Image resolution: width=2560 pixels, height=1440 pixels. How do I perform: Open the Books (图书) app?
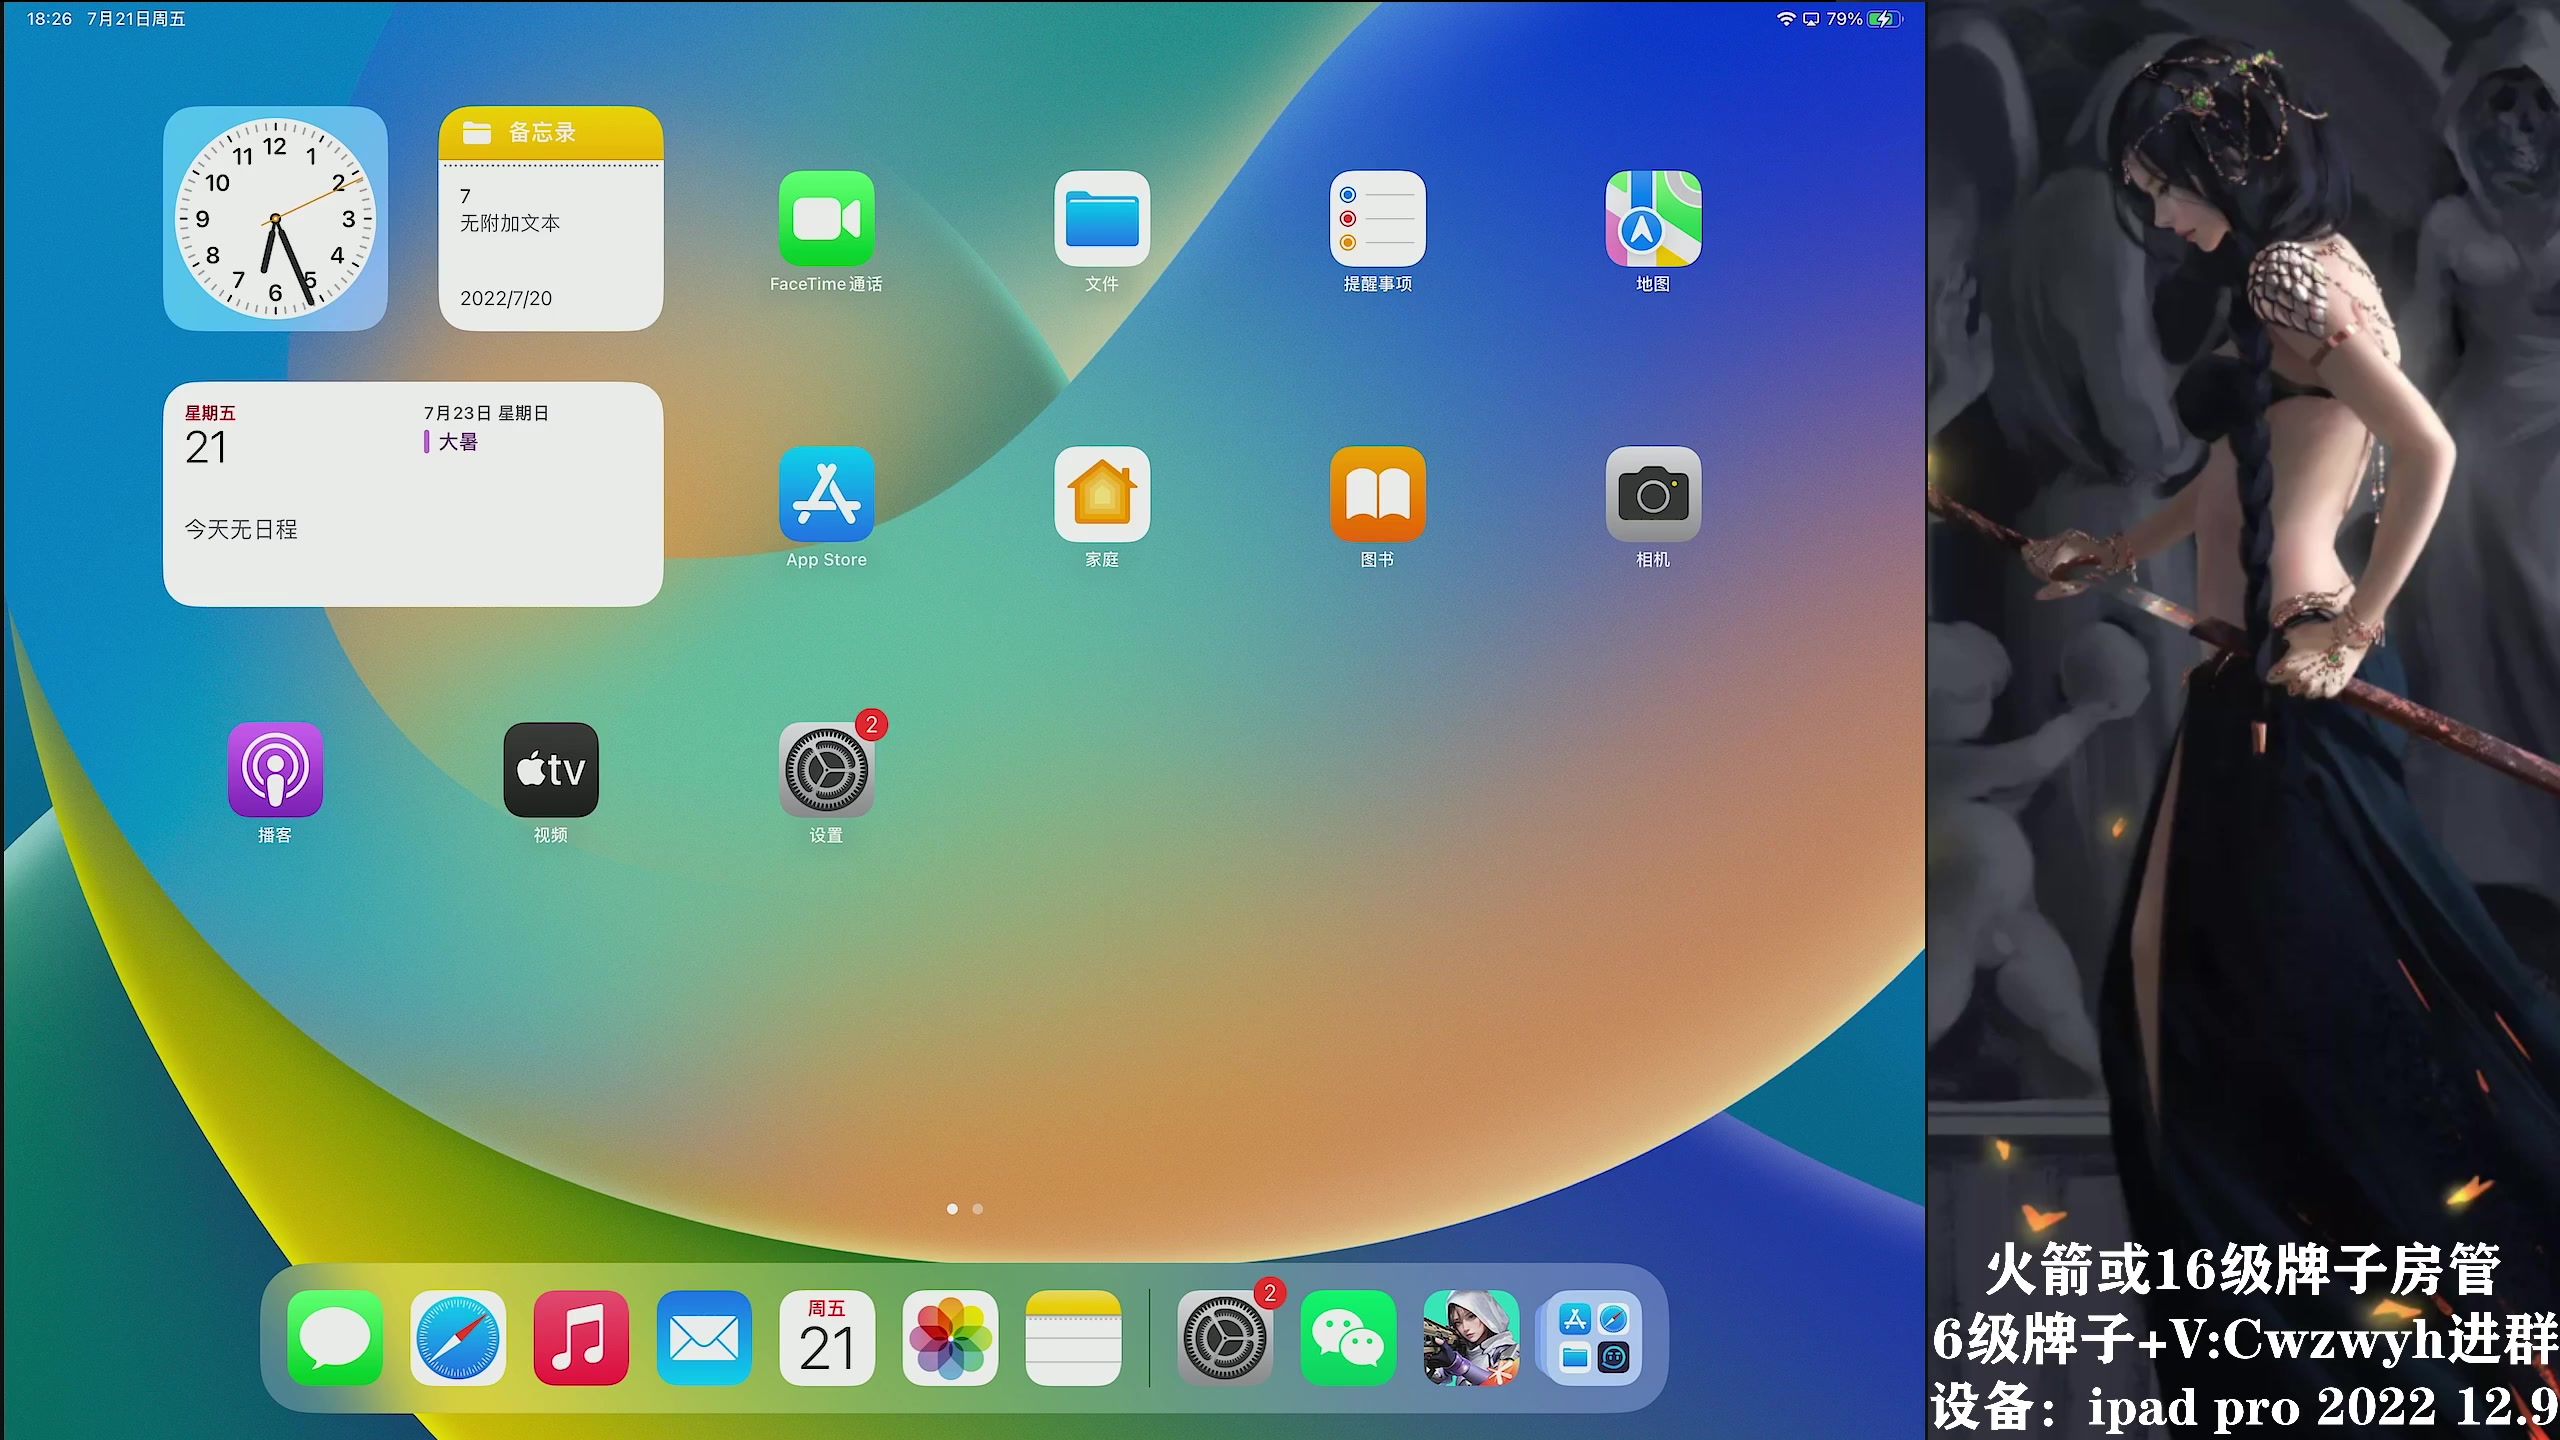(x=1378, y=494)
